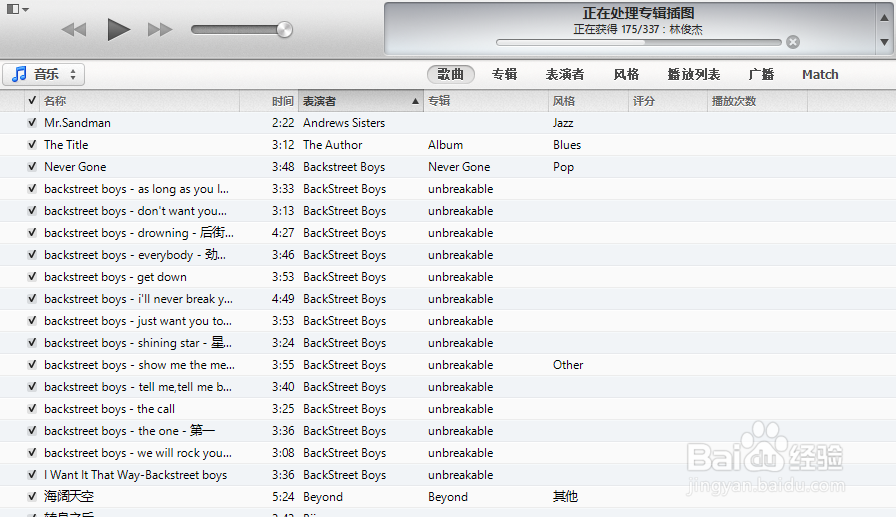Uncheck the 'everybody' song checkbox
This screenshot has width=896, height=517.
32,255
